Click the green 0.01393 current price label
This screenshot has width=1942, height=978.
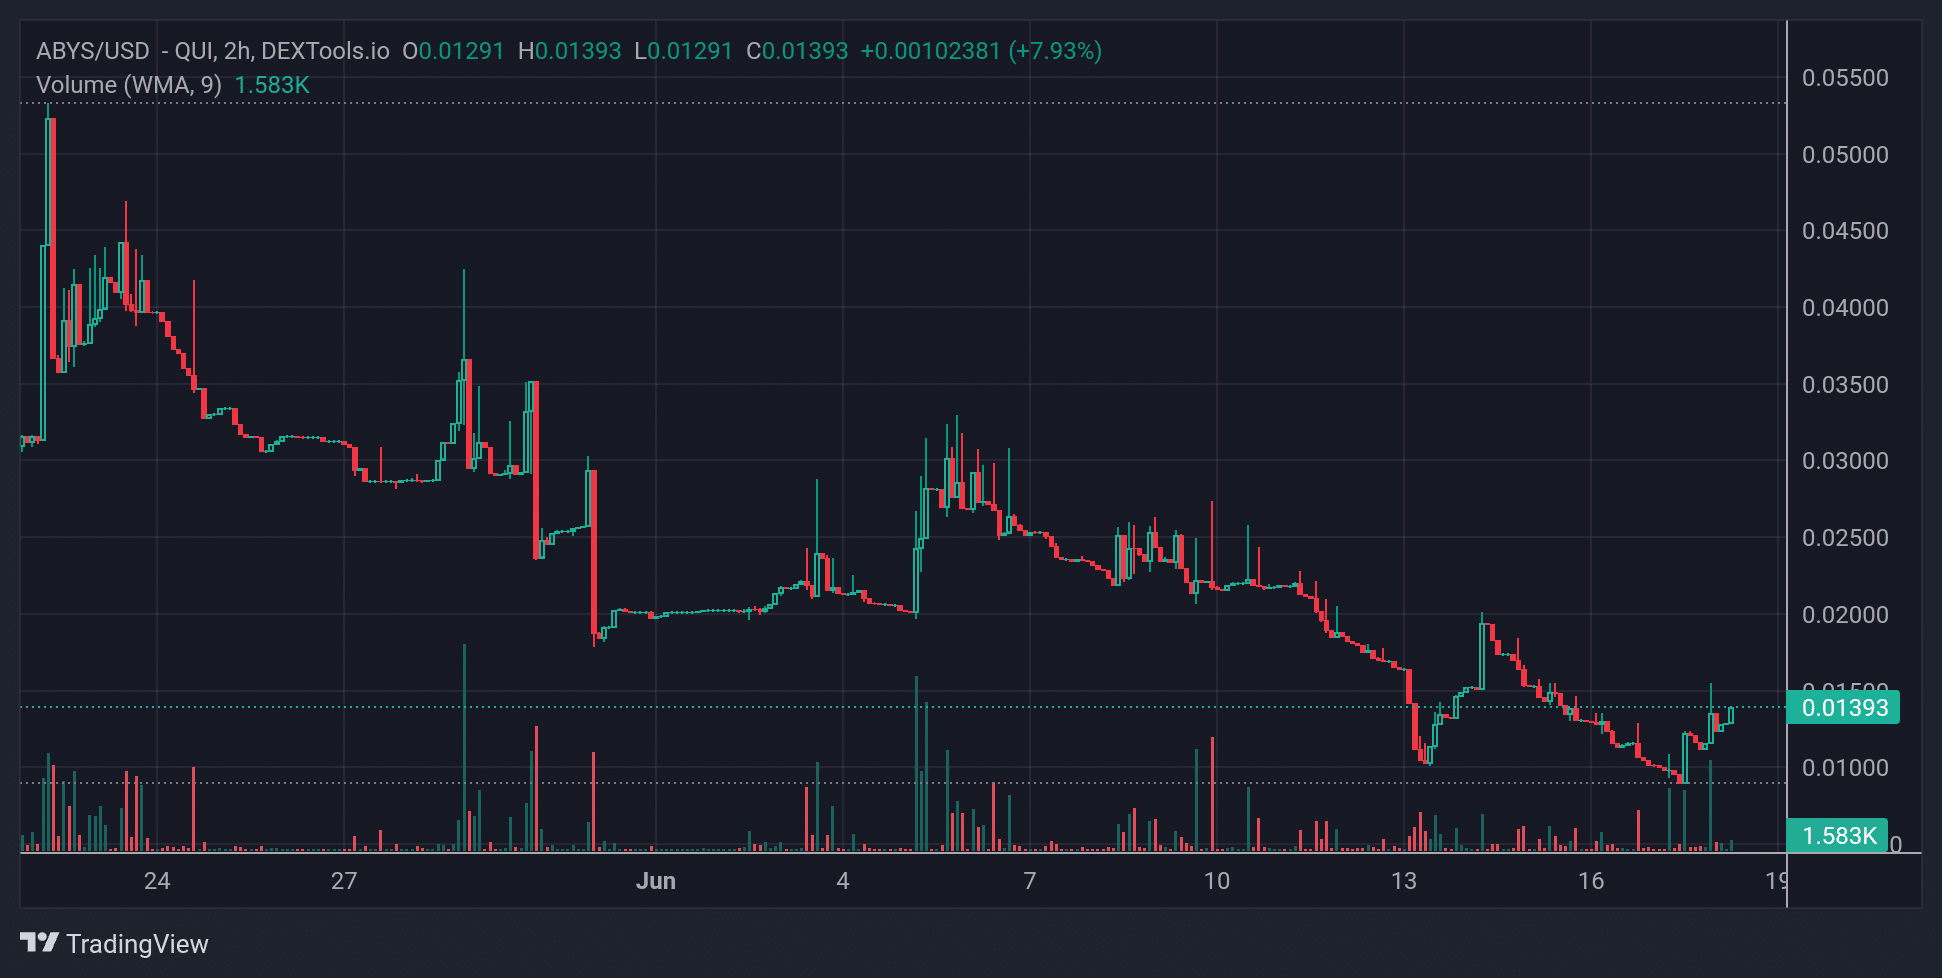pos(1843,708)
